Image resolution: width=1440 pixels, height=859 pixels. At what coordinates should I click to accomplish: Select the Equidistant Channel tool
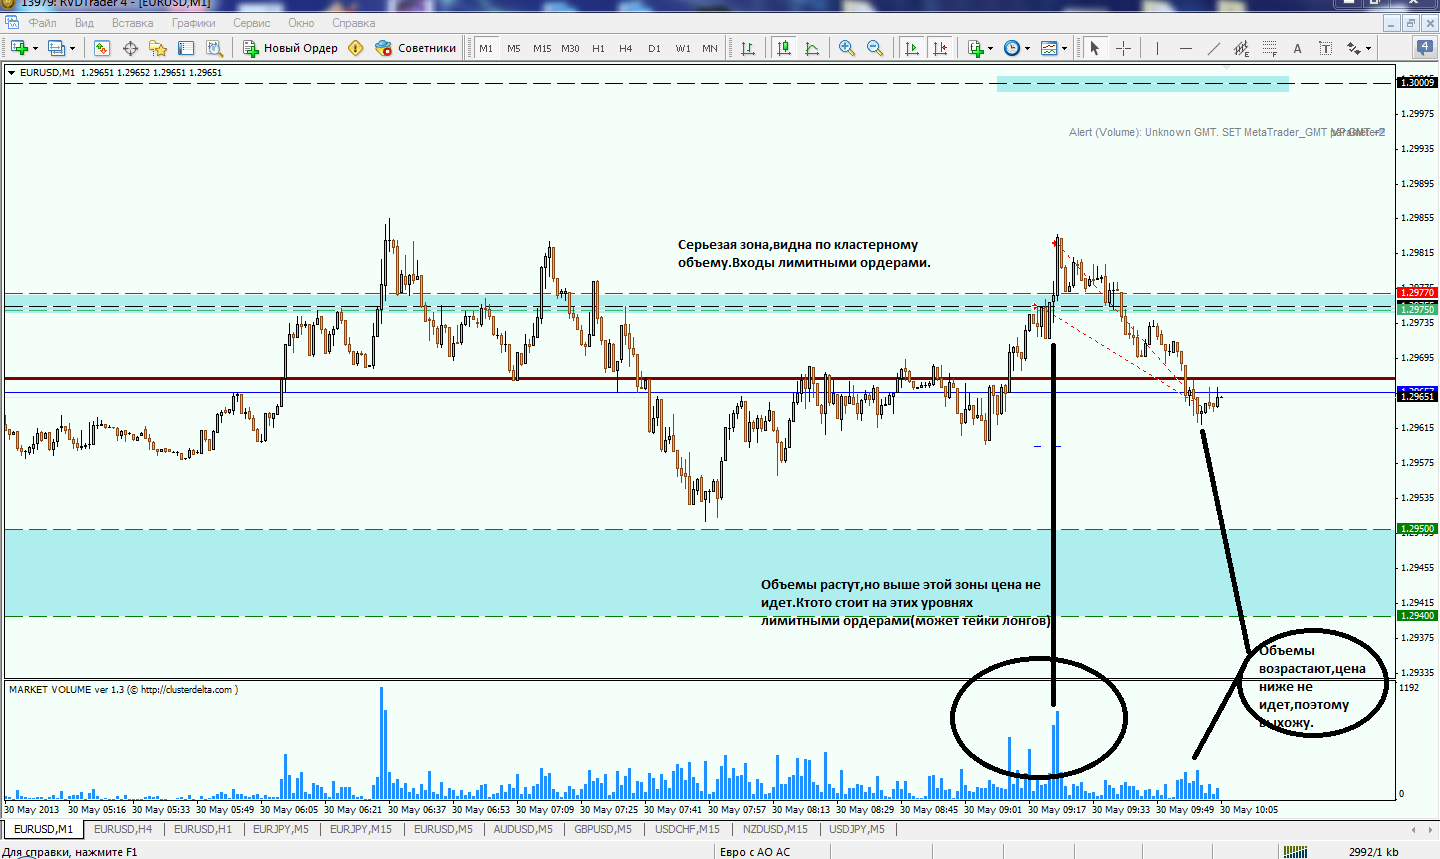click(x=1242, y=48)
